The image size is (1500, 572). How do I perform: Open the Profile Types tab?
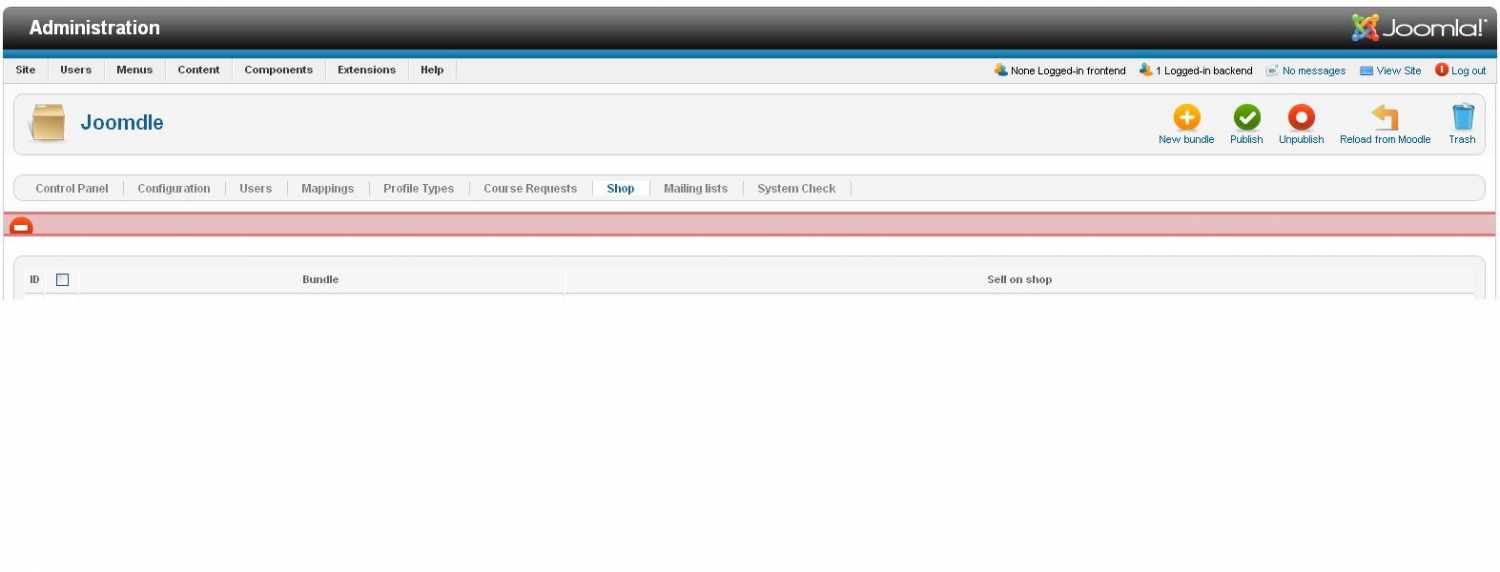pos(419,188)
